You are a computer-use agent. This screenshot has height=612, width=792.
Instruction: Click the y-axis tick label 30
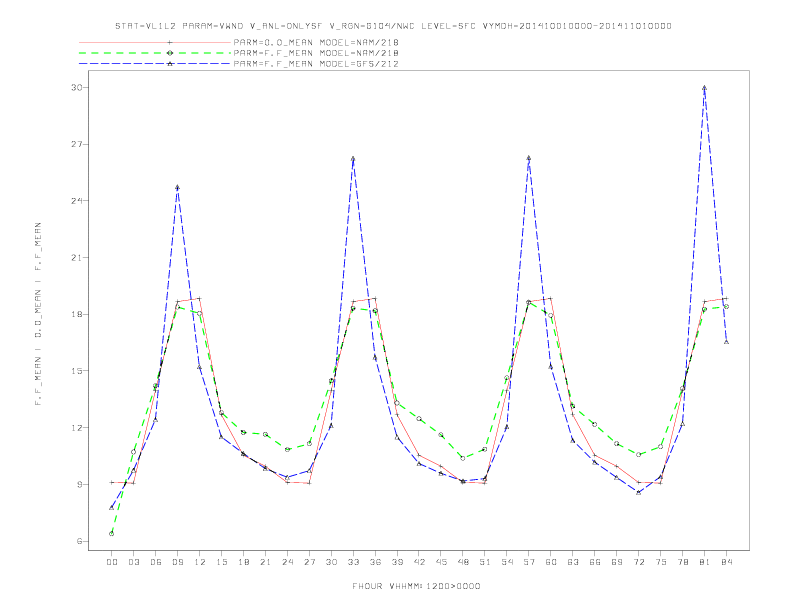tap(76, 87)
